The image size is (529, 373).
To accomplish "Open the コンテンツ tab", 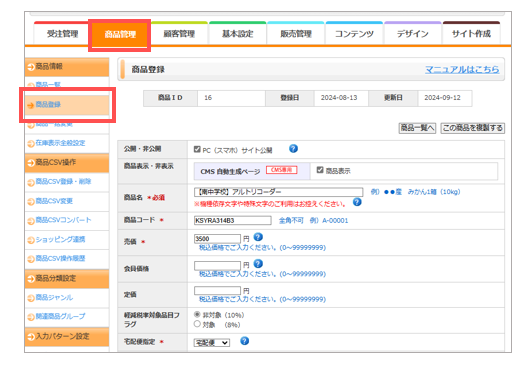I will click(354, 33).
